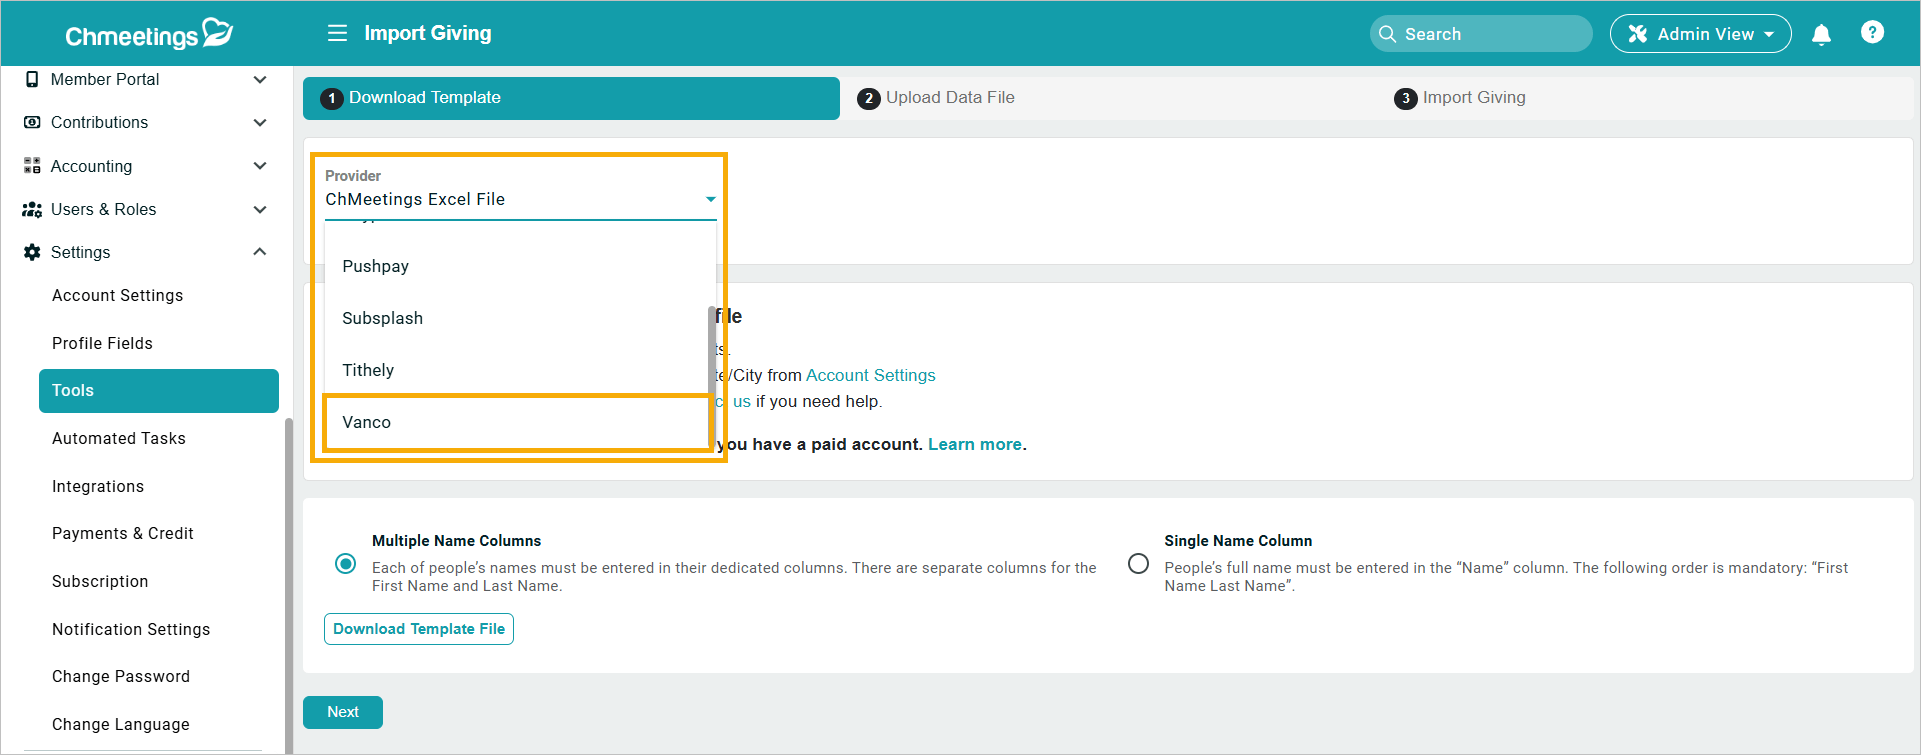Screen dimensions: 1921x755
Task: Click the Import Giving page title
Action: (x=428, y=33)
